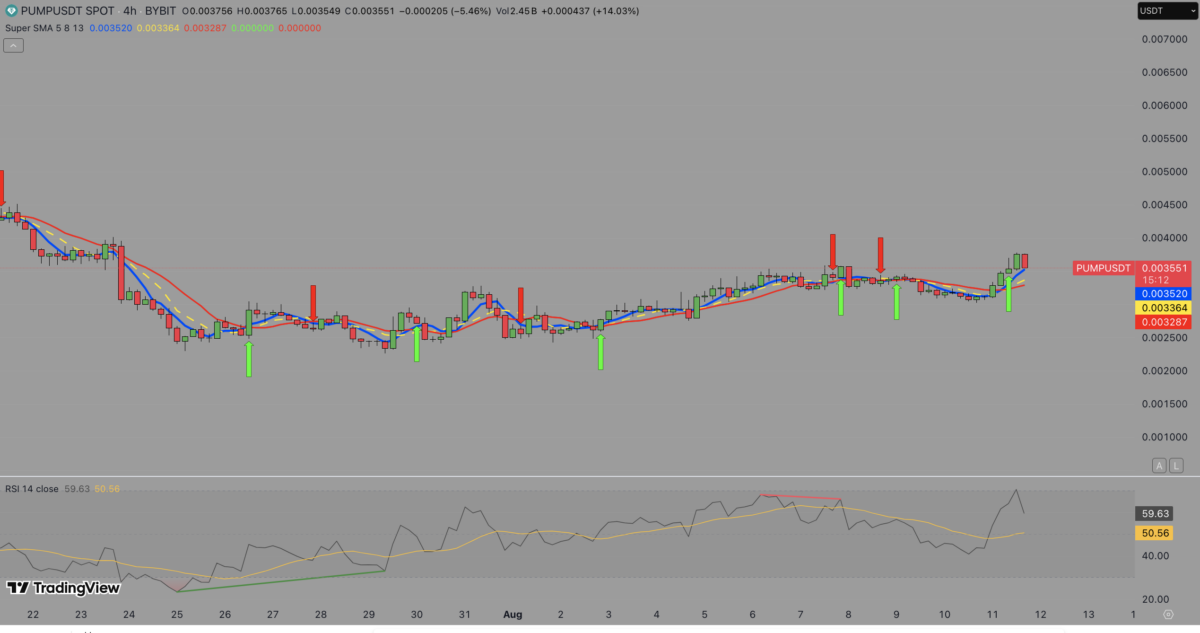Click the 22 date label on the time axis
This screenshot has height=633, width=1200.
(x=34, y=614)
